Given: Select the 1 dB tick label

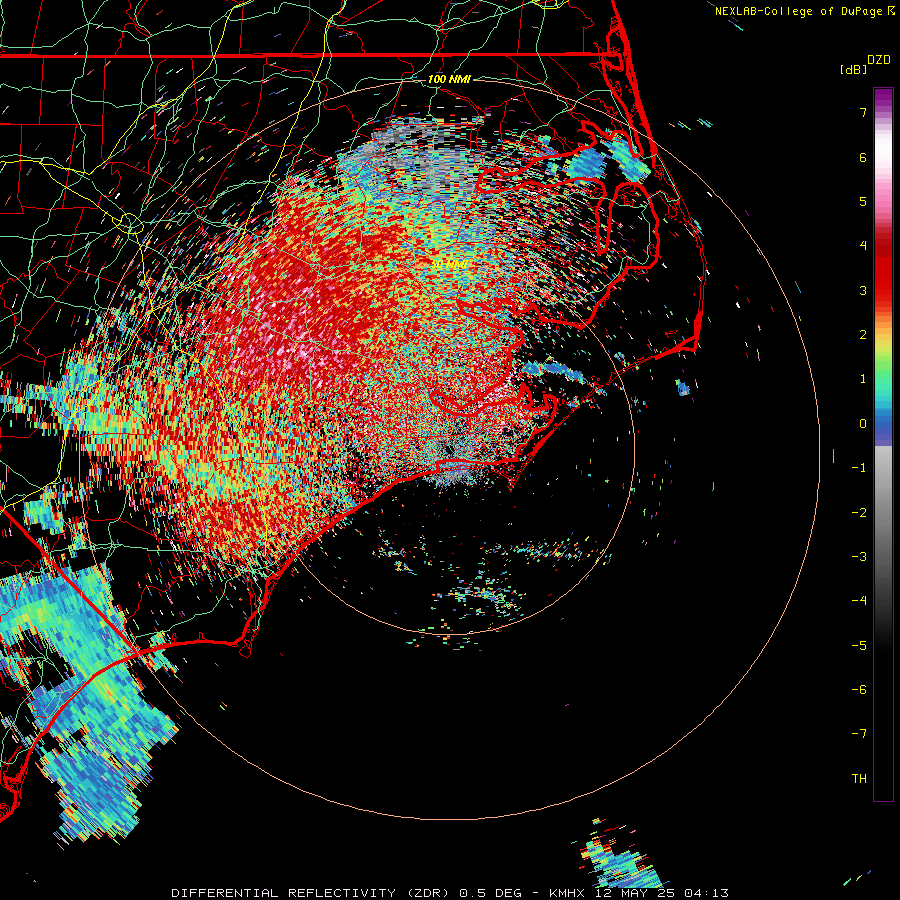Looking at the screenshot, I should [x=863, y=379].
